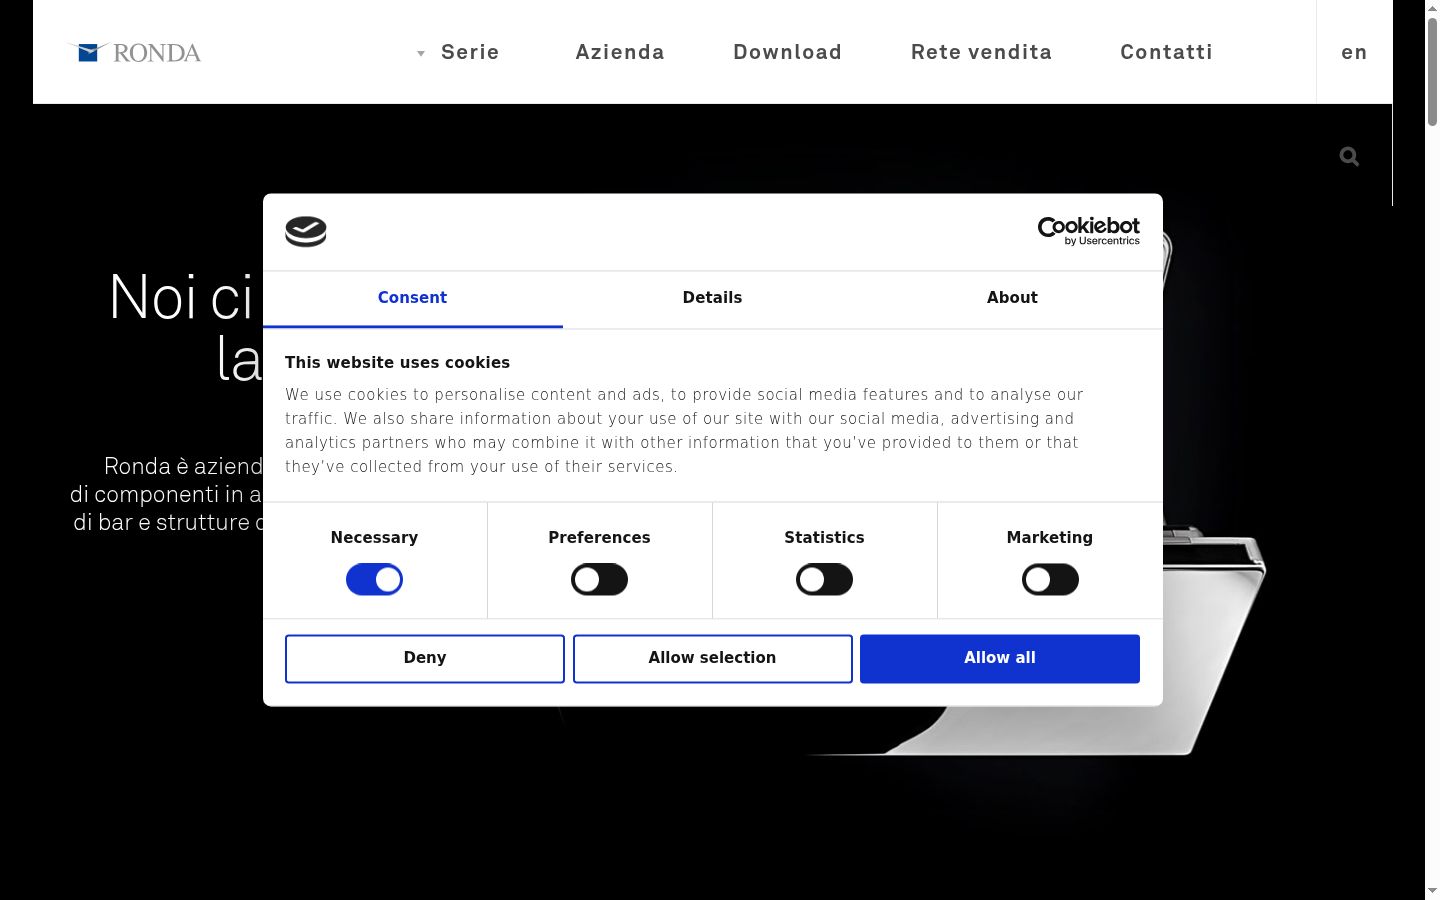This screenshot has height=900, width=1440.
Task: Open Rete vendita in navigation
Action: (981, 52)
